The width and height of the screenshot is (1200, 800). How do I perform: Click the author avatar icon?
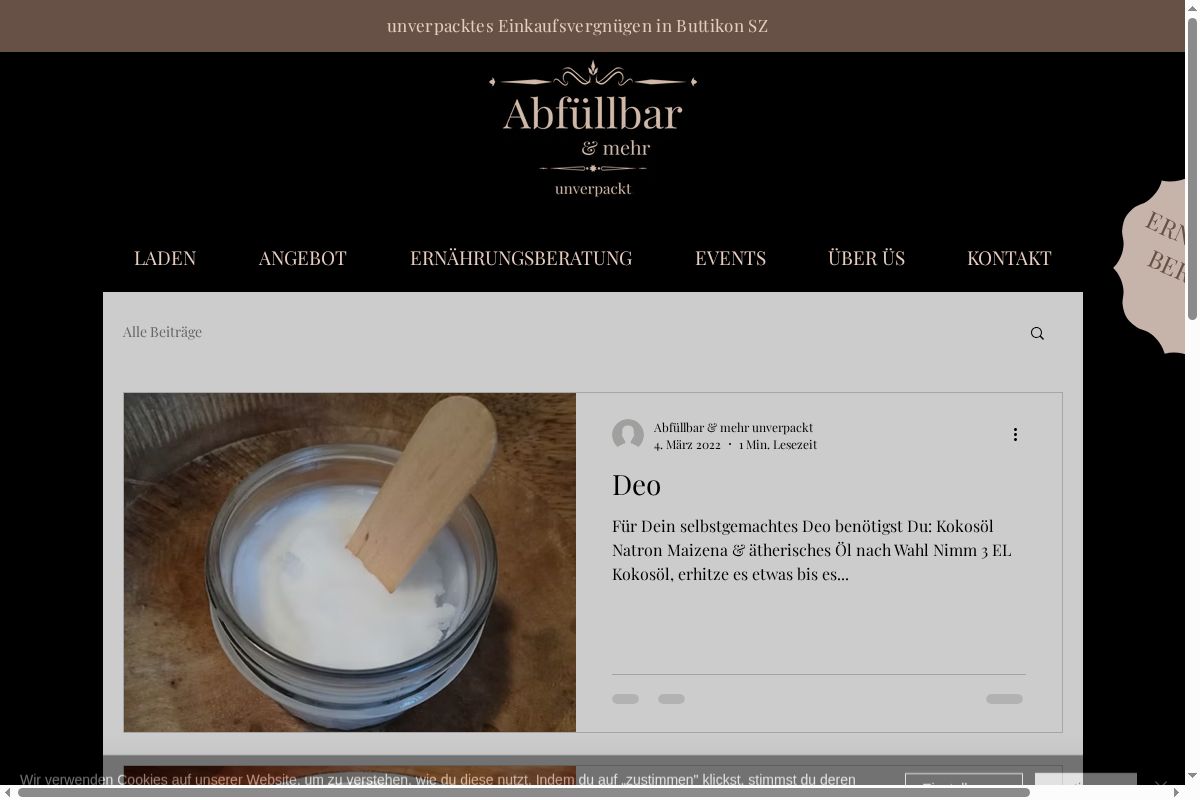pyautogui.click(x=628, y=435)
